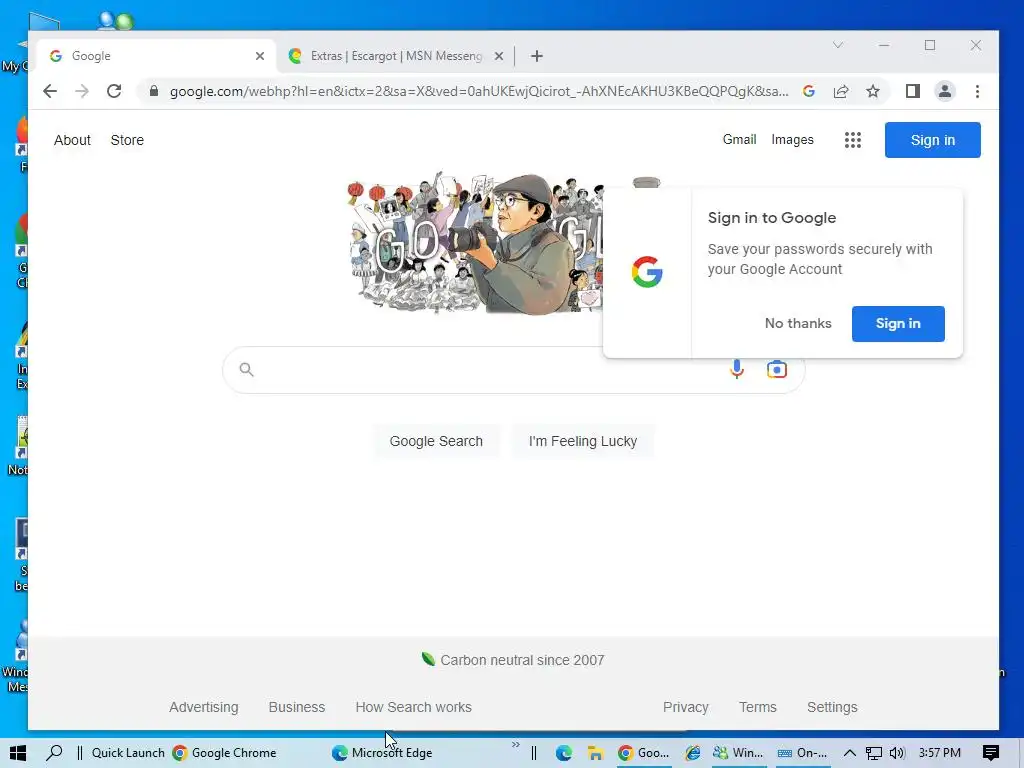
Task: Click the Google Search button
Action: (x=436, y=441)
